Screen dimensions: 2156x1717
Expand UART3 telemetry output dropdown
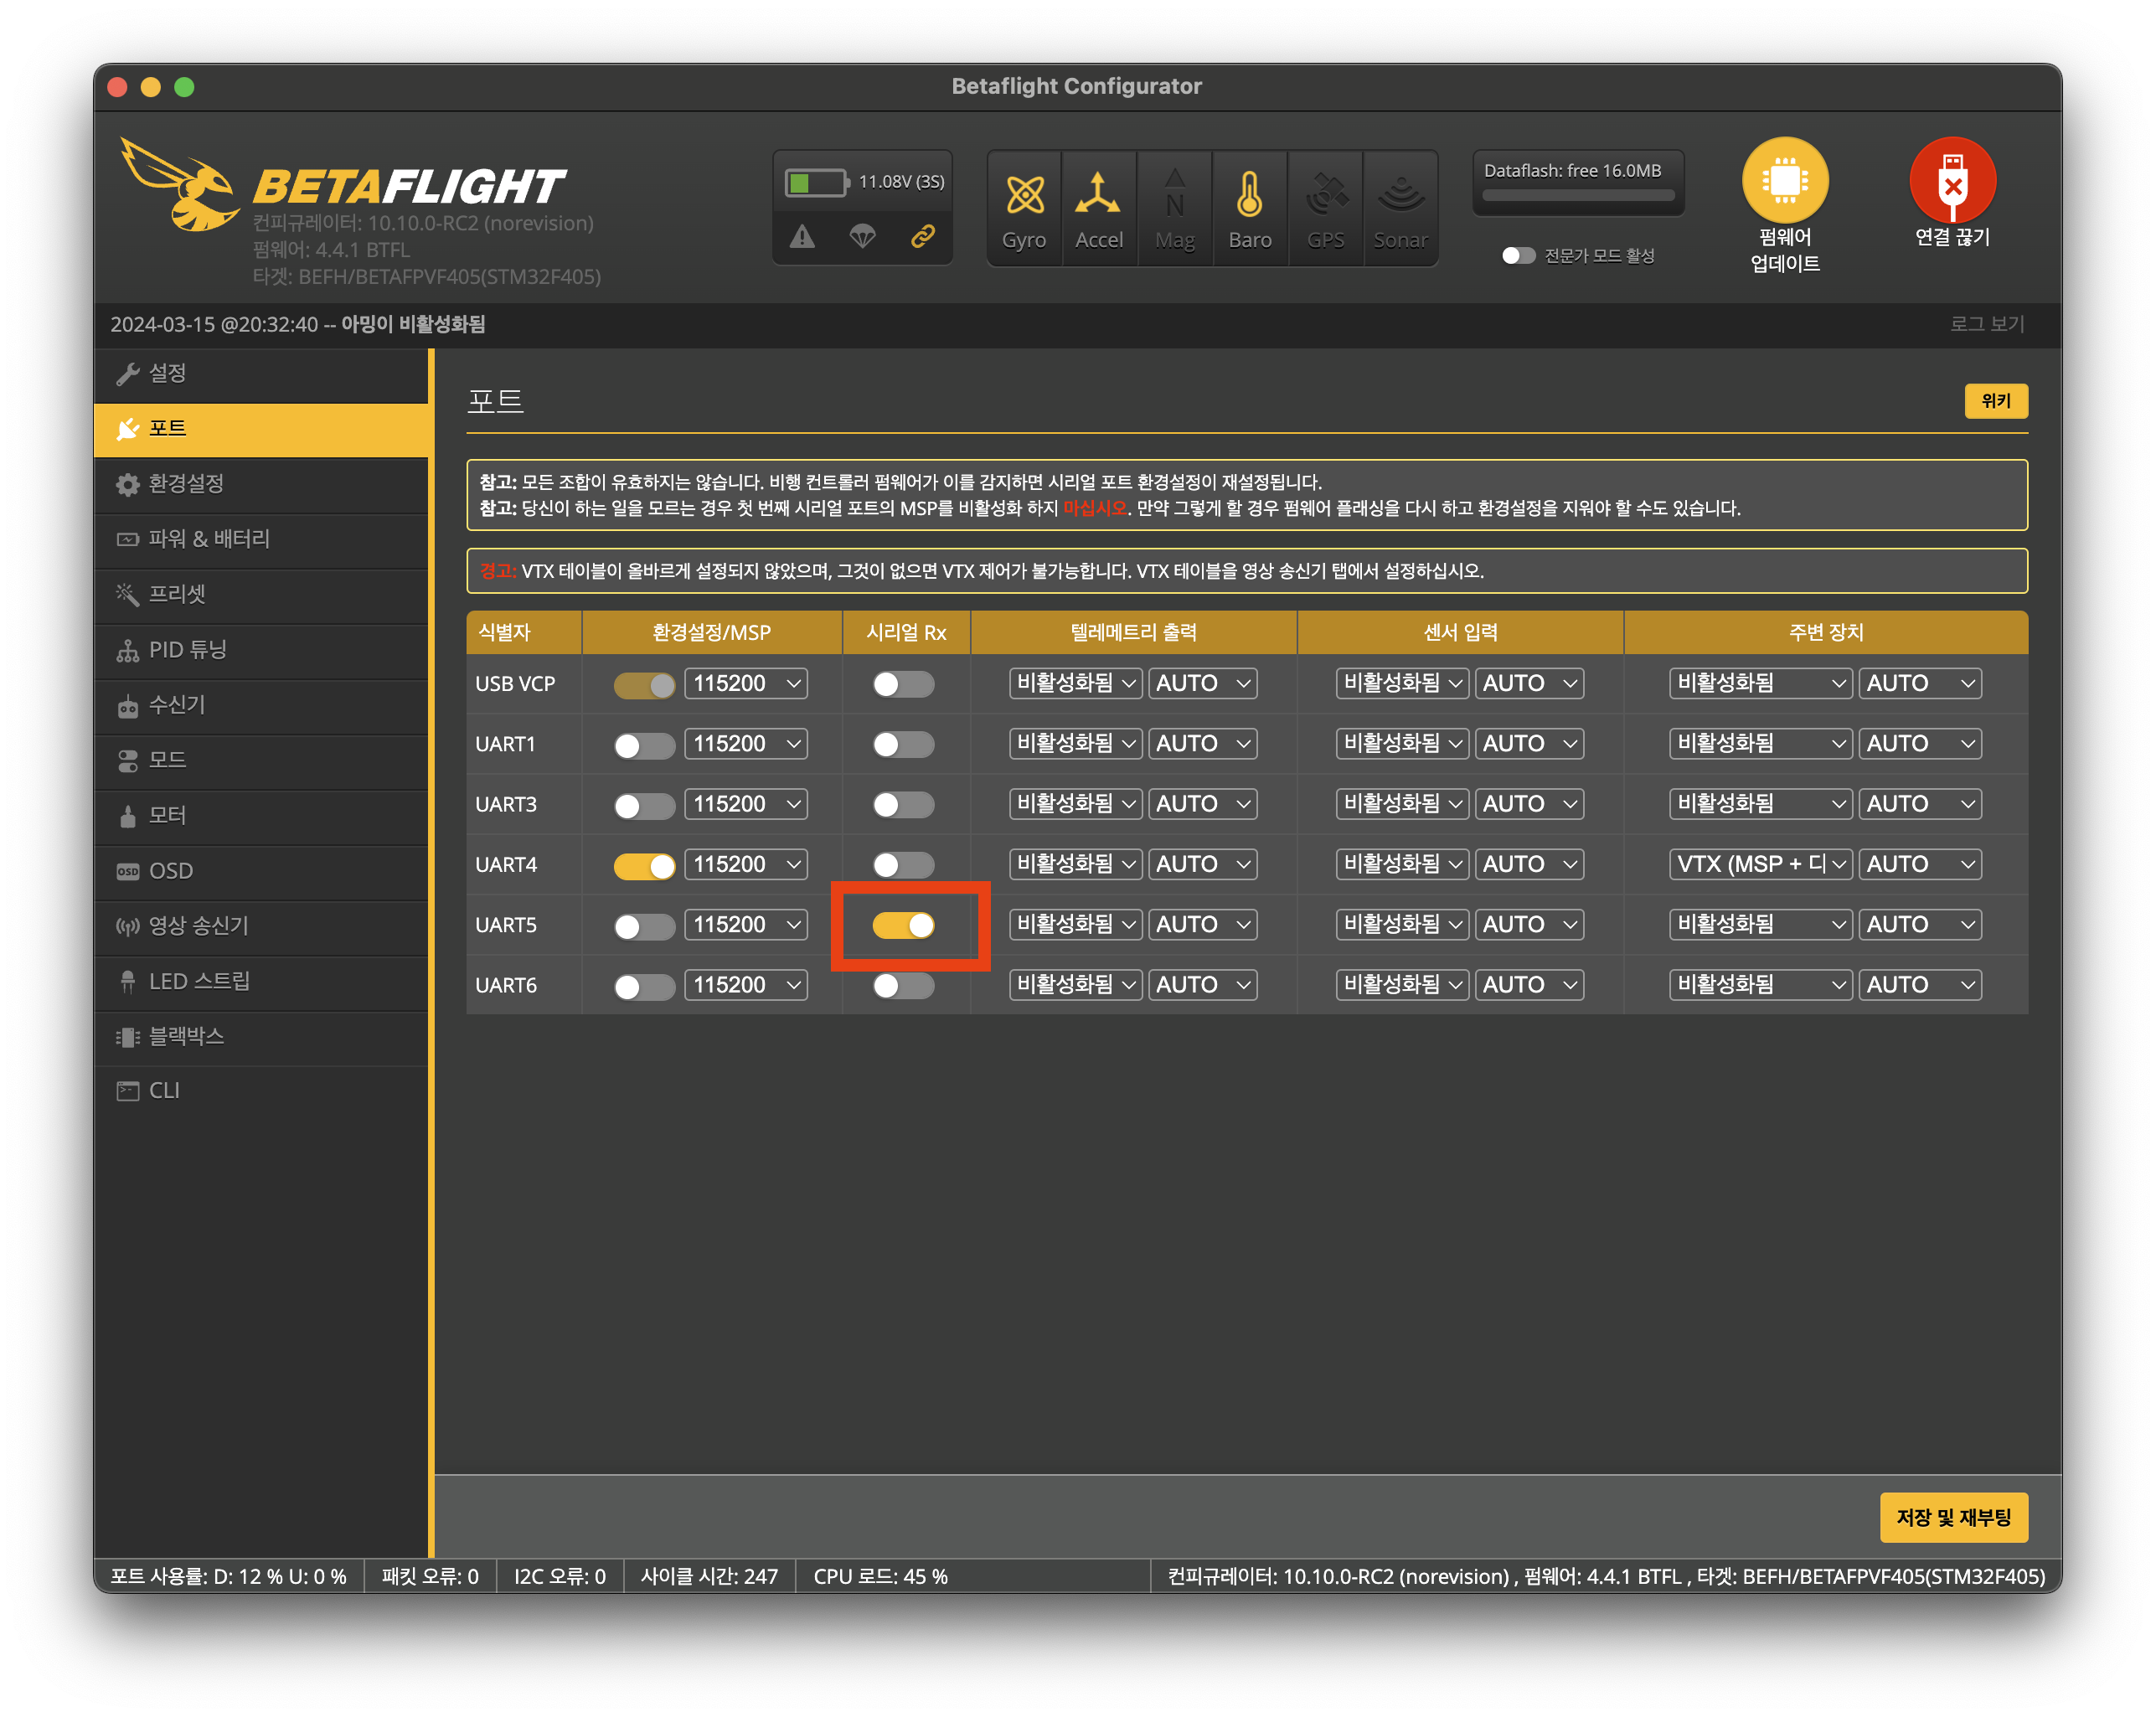coord(1075,804)
